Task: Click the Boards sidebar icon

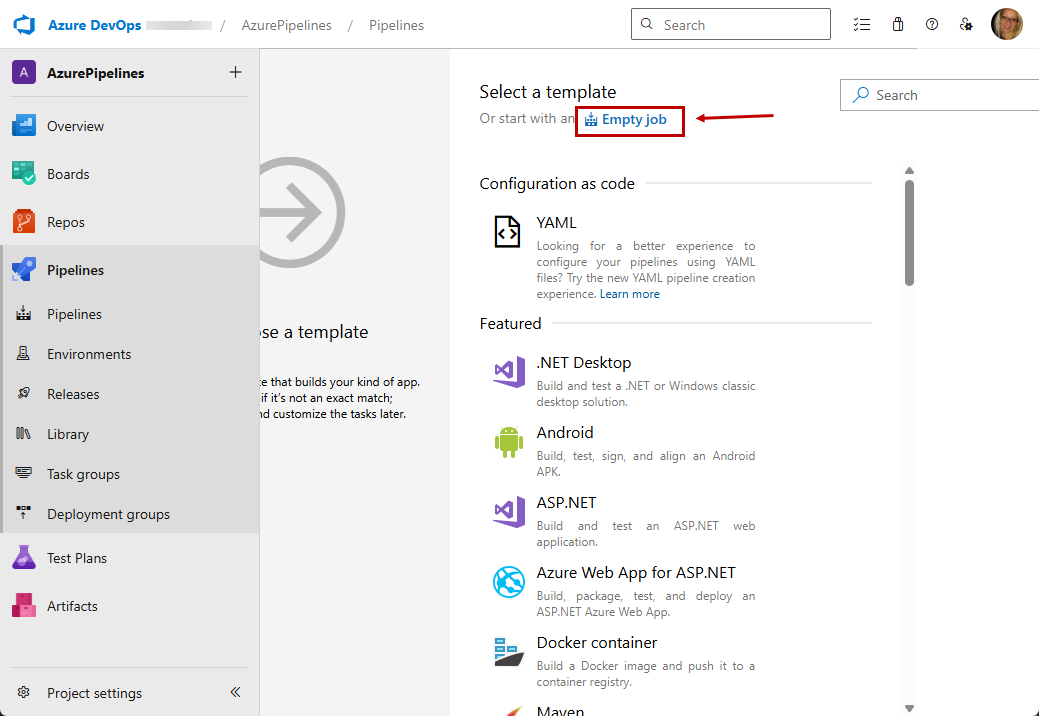Action: pyautogui.click(x=24, y=173)
